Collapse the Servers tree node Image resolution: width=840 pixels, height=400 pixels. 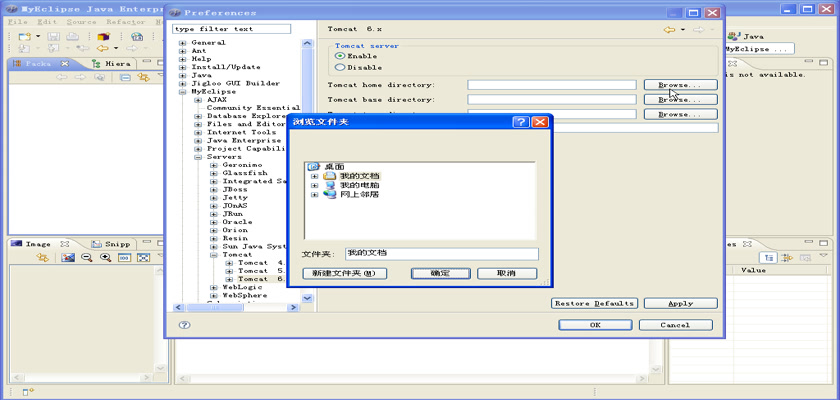(x=198, y=157)
